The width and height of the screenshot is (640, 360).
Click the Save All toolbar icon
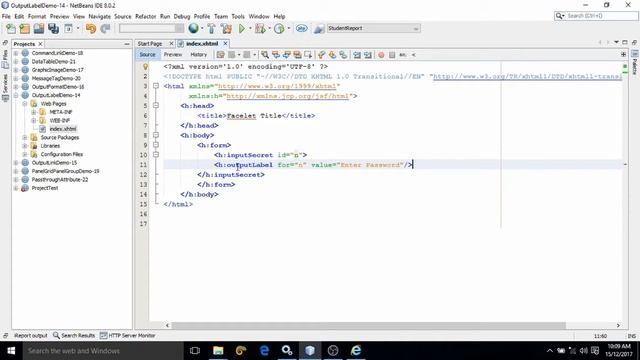click(x=53, y=29)
